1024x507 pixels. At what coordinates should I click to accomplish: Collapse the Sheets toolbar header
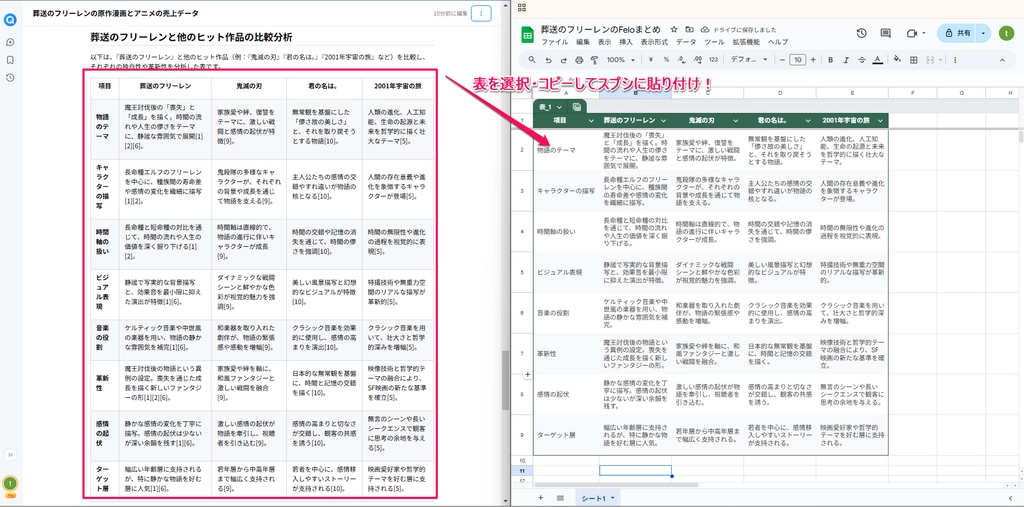point(1003,60)
